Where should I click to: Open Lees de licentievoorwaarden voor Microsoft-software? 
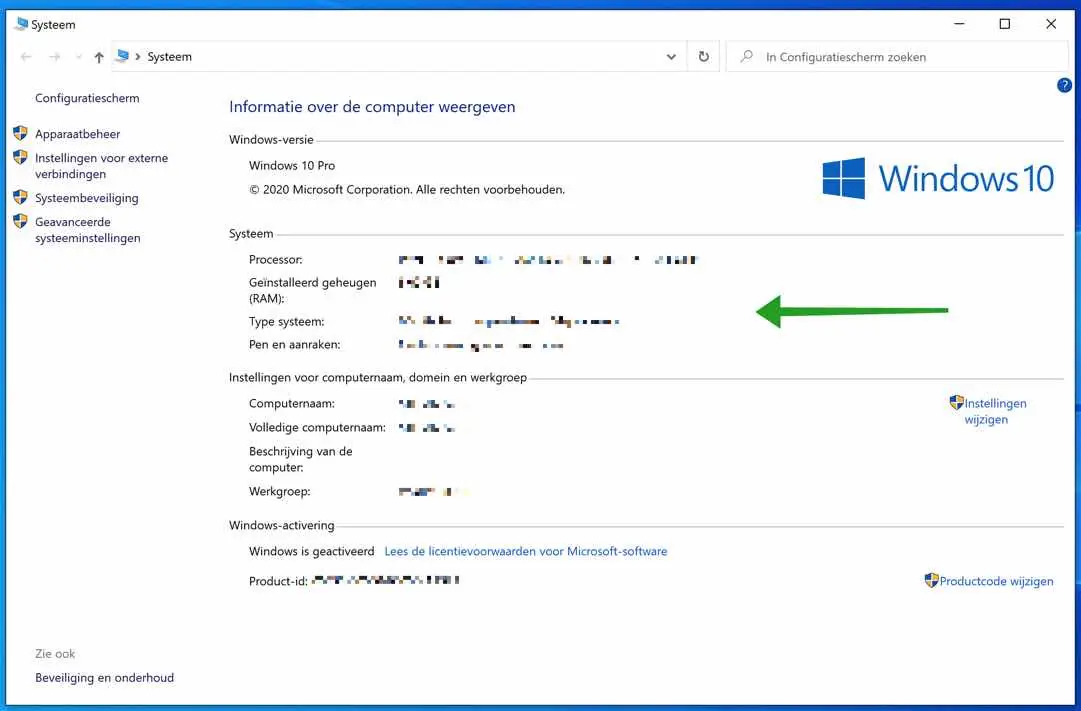[525, 551]
